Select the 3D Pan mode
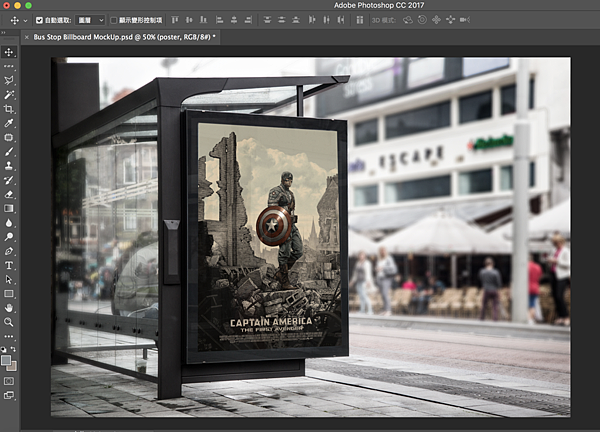The image size is (600, 432). [436, 20]
